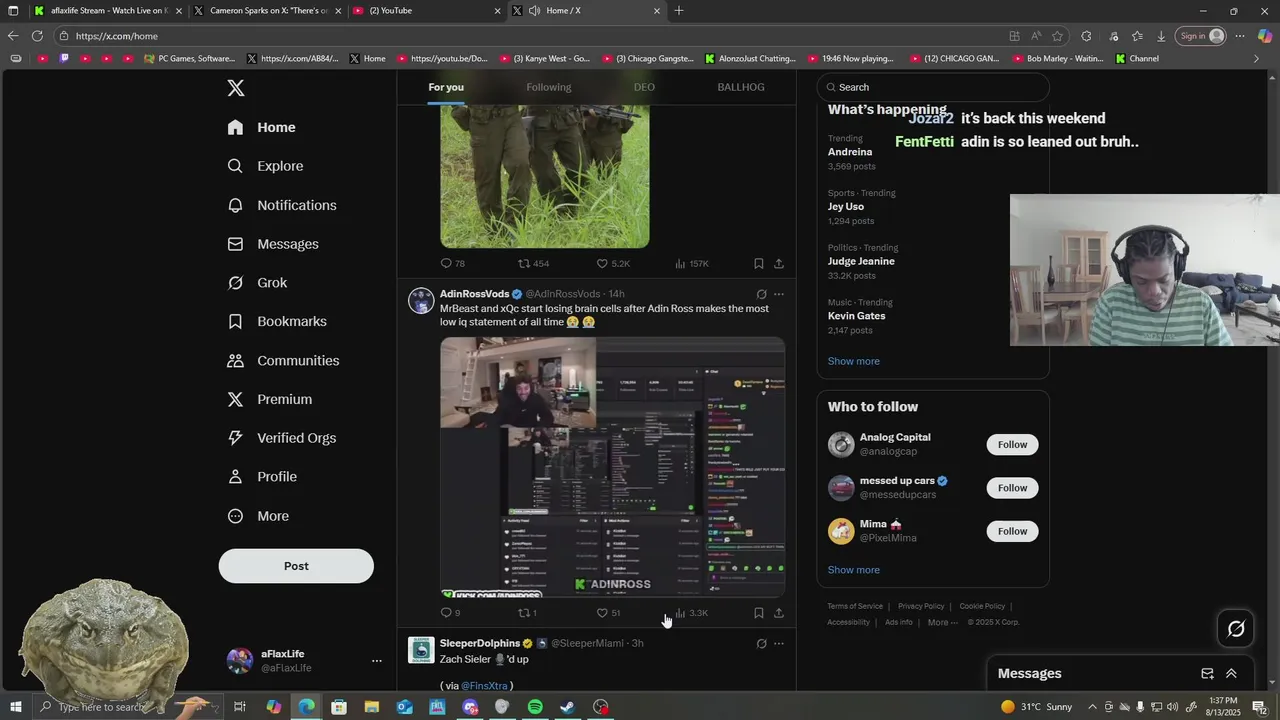The width and height of the screenshot is (1280, 720).
Task: Open Steam from the taskbar
Action: (x=568, y=707)
